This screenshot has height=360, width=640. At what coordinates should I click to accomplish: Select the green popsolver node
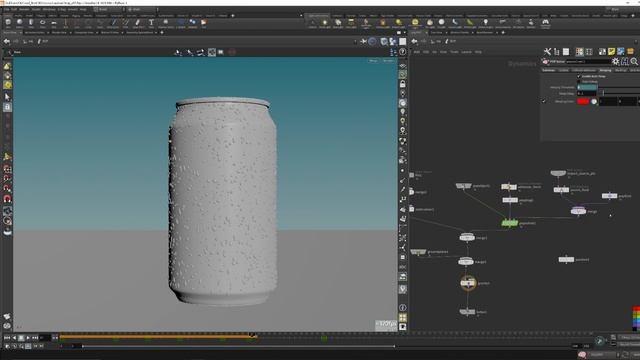pos(509,223)
